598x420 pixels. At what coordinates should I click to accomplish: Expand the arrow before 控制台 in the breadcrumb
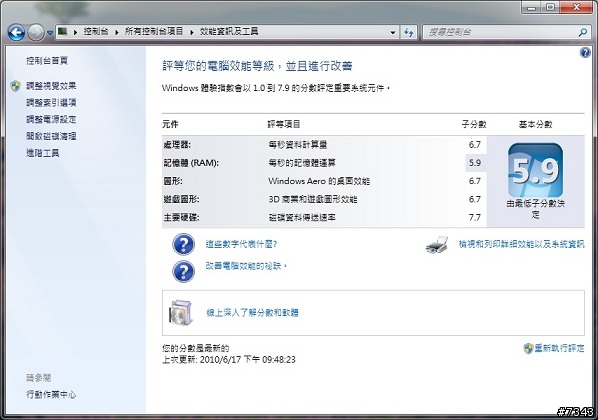pos(76,32)
